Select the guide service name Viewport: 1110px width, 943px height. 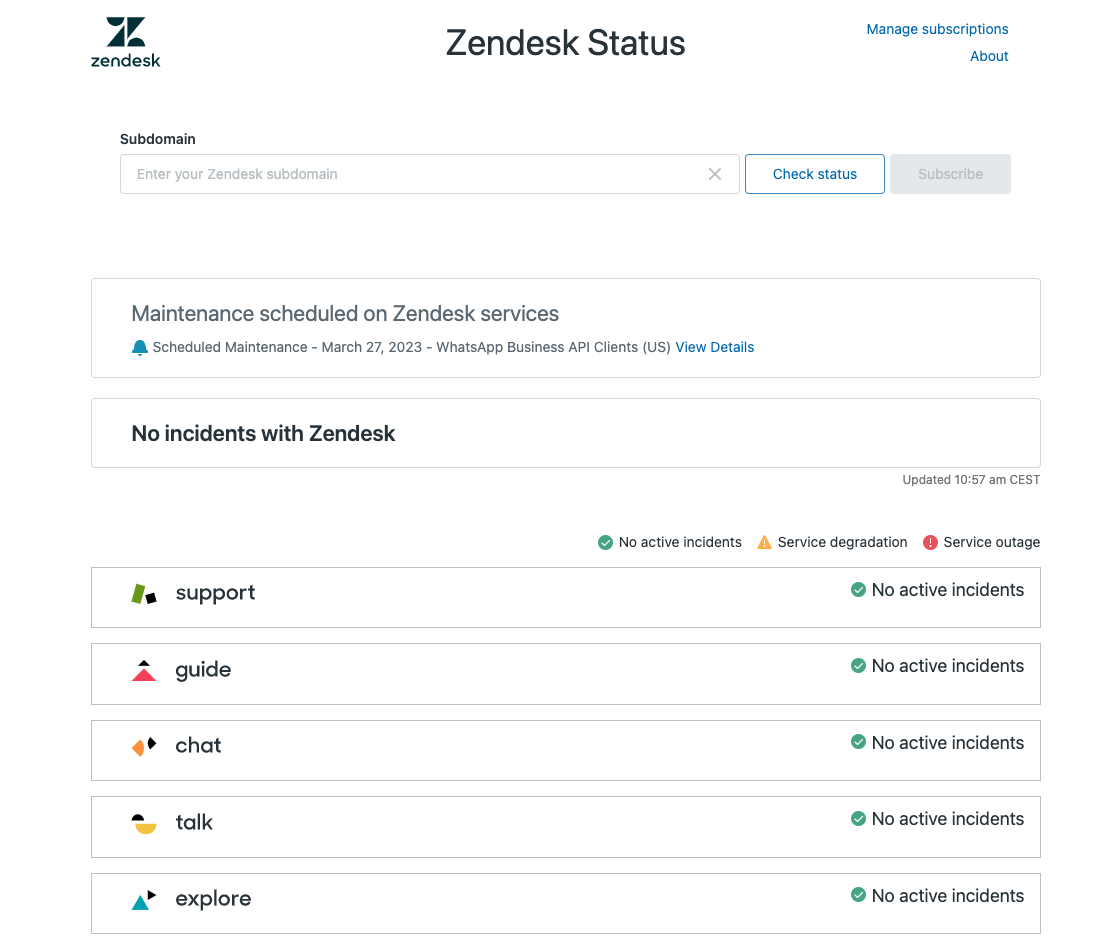(x=203, y=670)
